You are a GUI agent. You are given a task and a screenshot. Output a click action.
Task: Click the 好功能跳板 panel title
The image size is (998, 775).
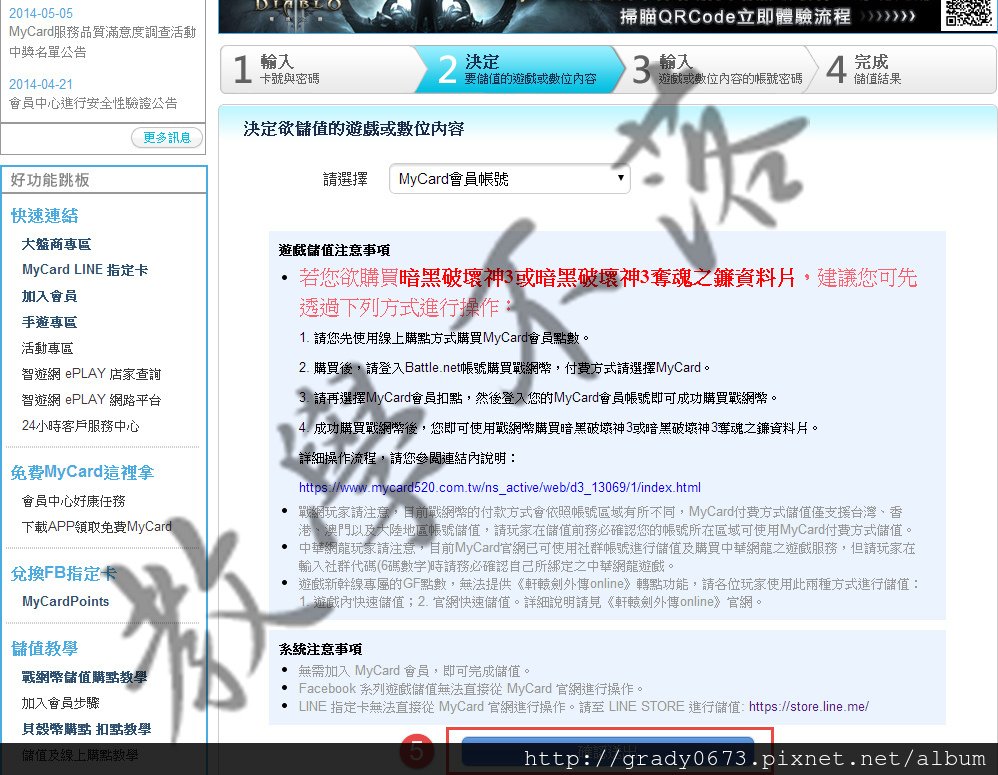pyautogui.click(x=50, y=180)
